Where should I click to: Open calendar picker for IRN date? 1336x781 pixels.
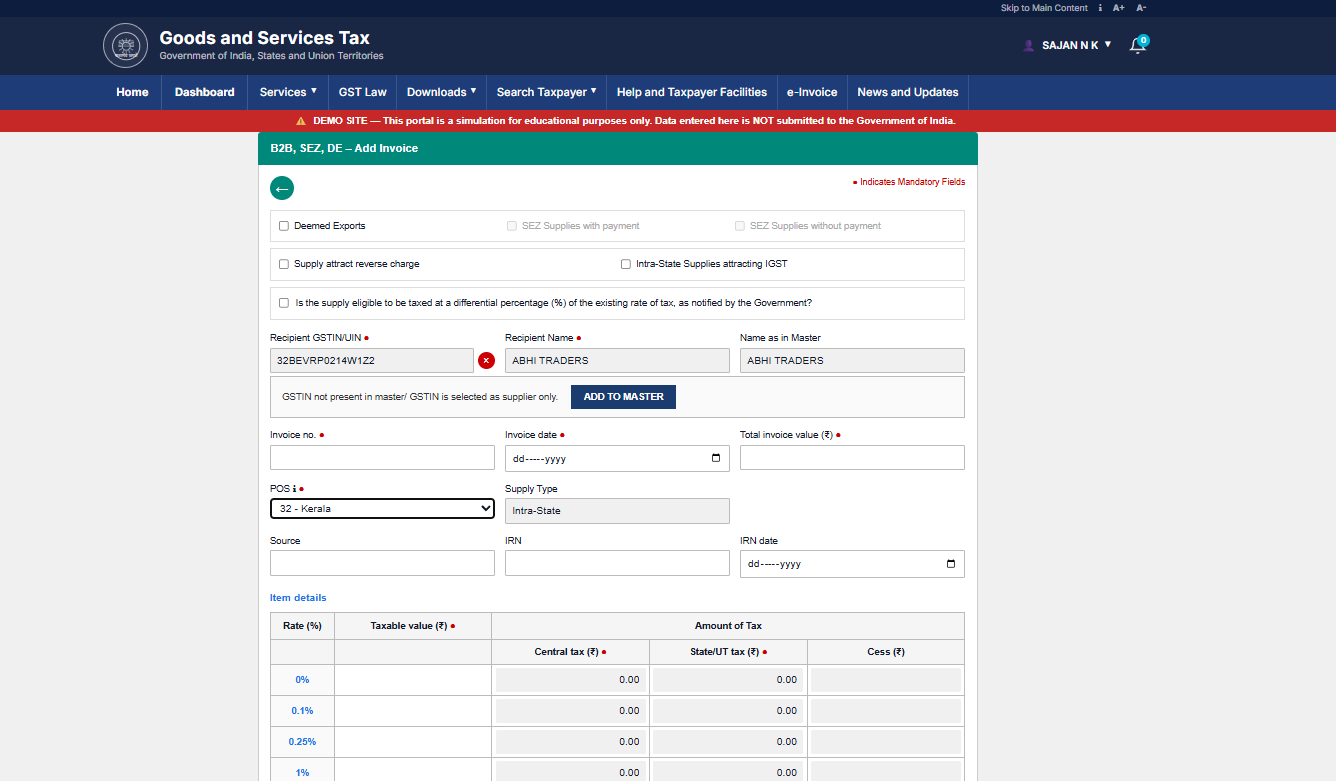click(950, 563)
